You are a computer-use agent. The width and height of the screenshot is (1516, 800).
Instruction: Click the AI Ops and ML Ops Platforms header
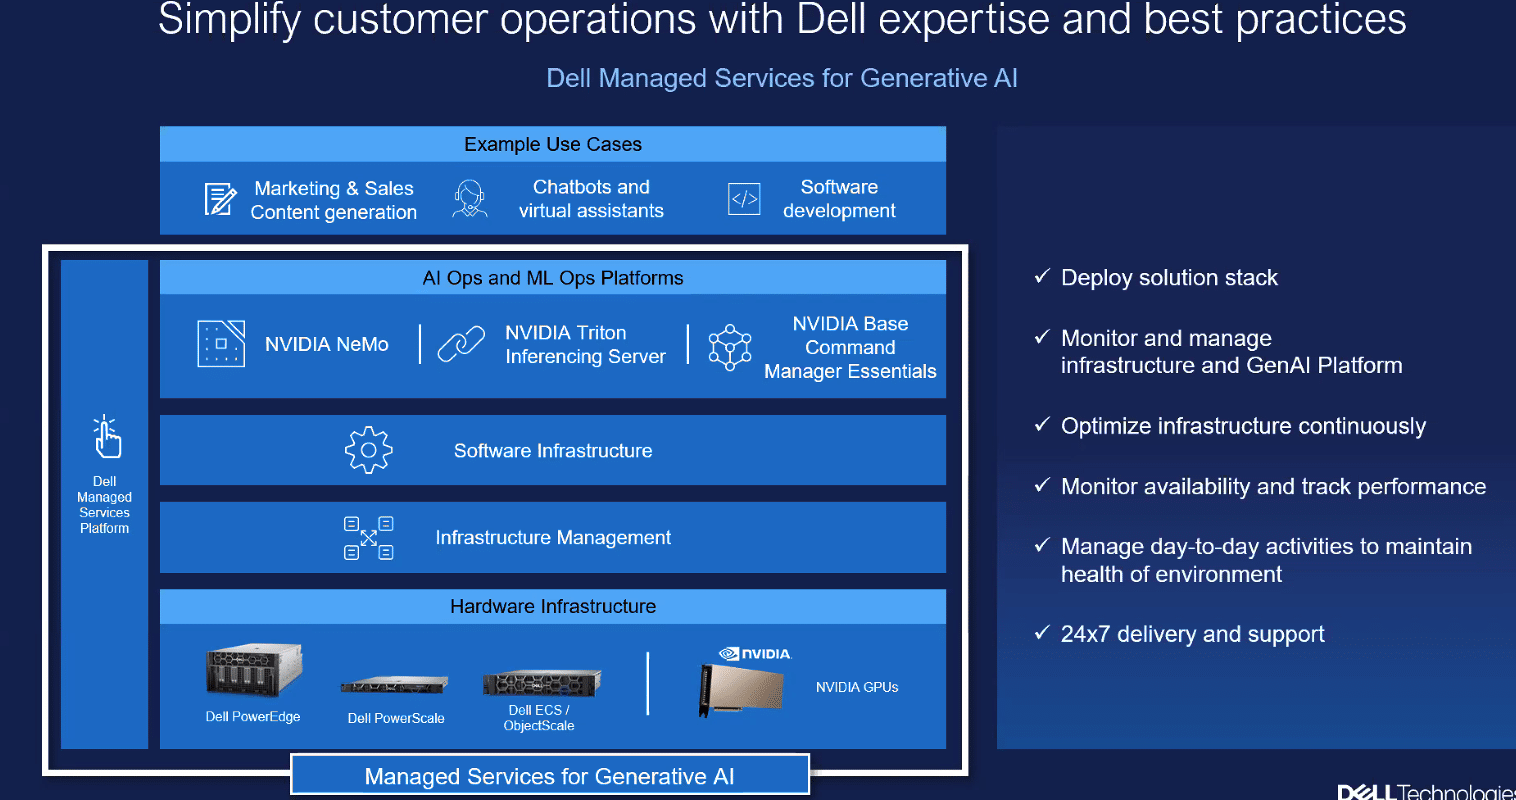click(x=553, y=278)
